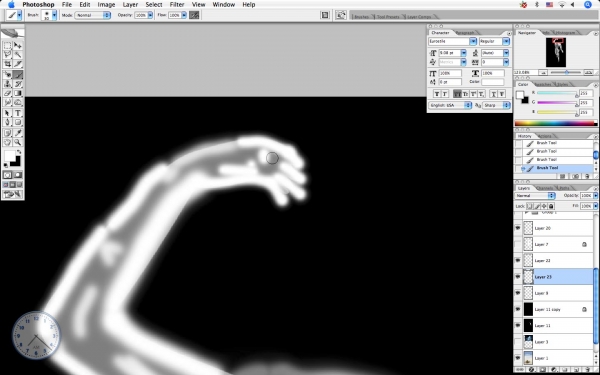Hide Layer 20 visibility eye

518,228
